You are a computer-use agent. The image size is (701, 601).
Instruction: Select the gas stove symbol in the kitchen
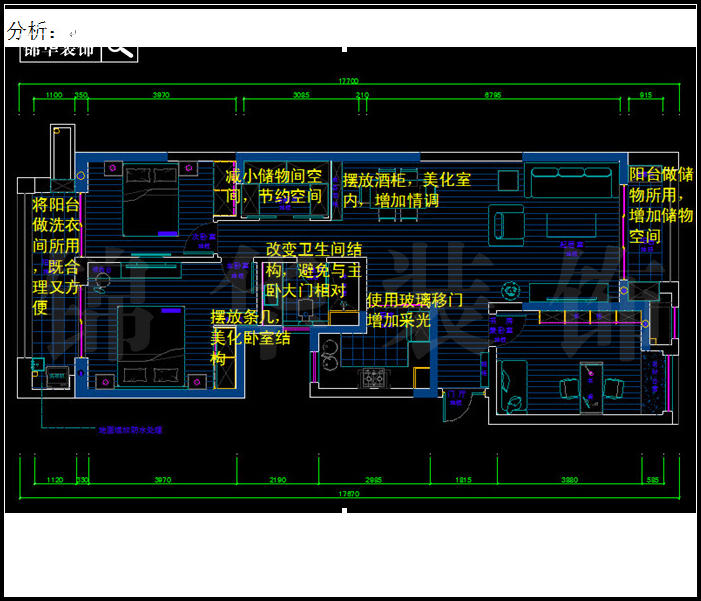click(376, 379)
